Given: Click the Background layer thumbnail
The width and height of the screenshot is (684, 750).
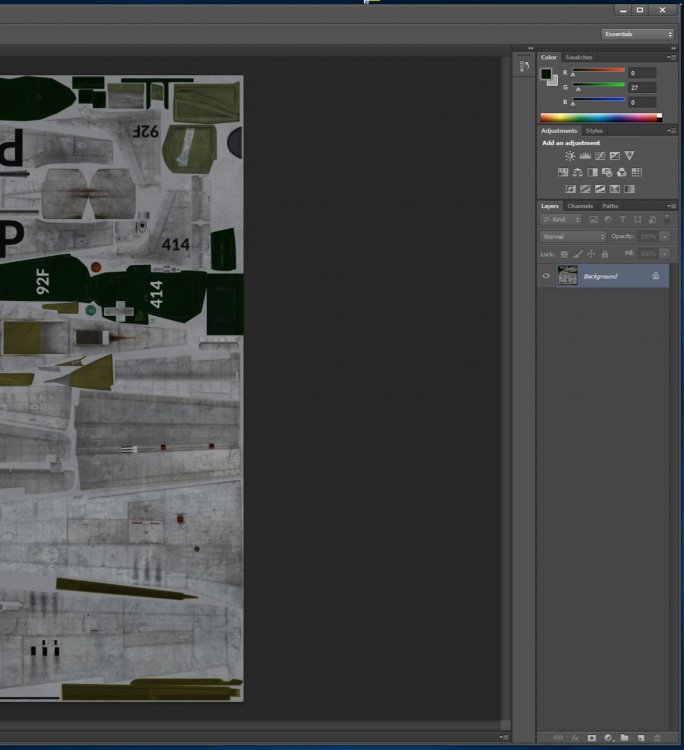Looking at the screenshot, I should pos(567,276).
